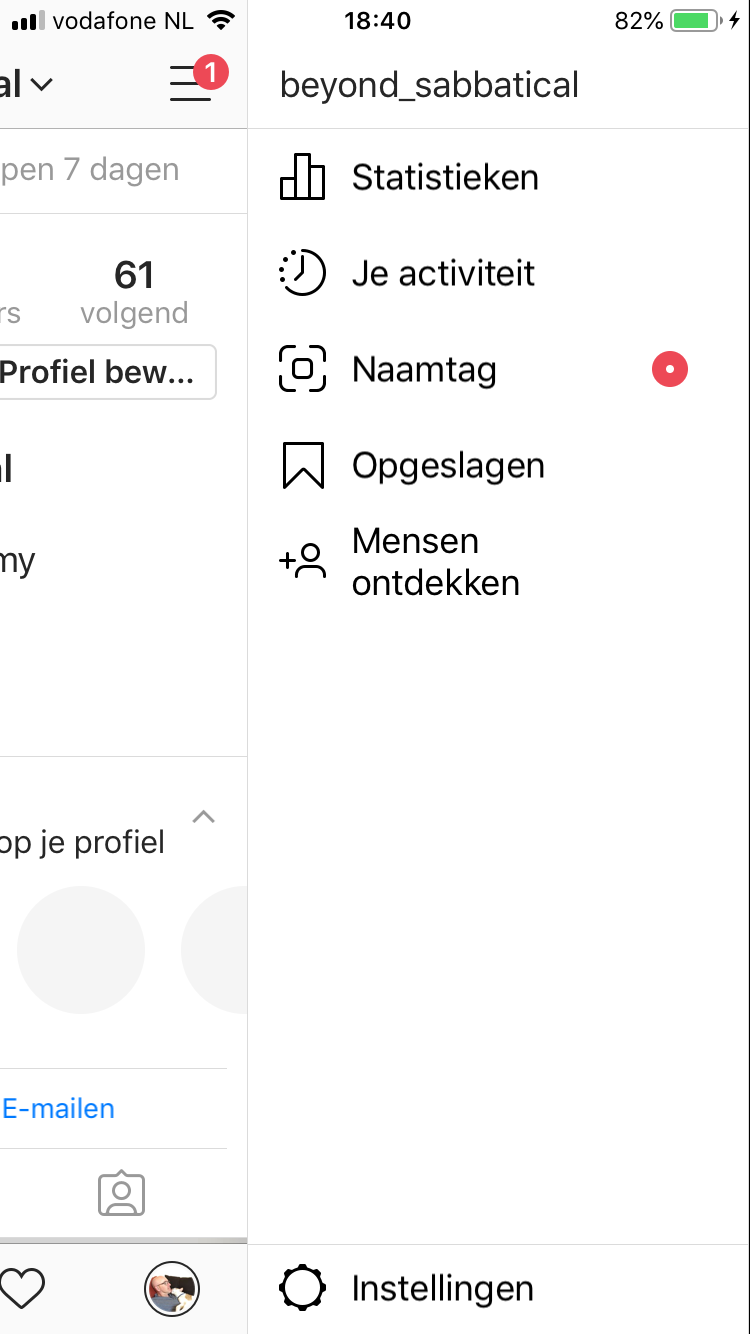Screen dimensions: 750x1334
Task: Tap the Opgeslagen bookmark icon
Action: pyautogui.click(x=302, y=466)
